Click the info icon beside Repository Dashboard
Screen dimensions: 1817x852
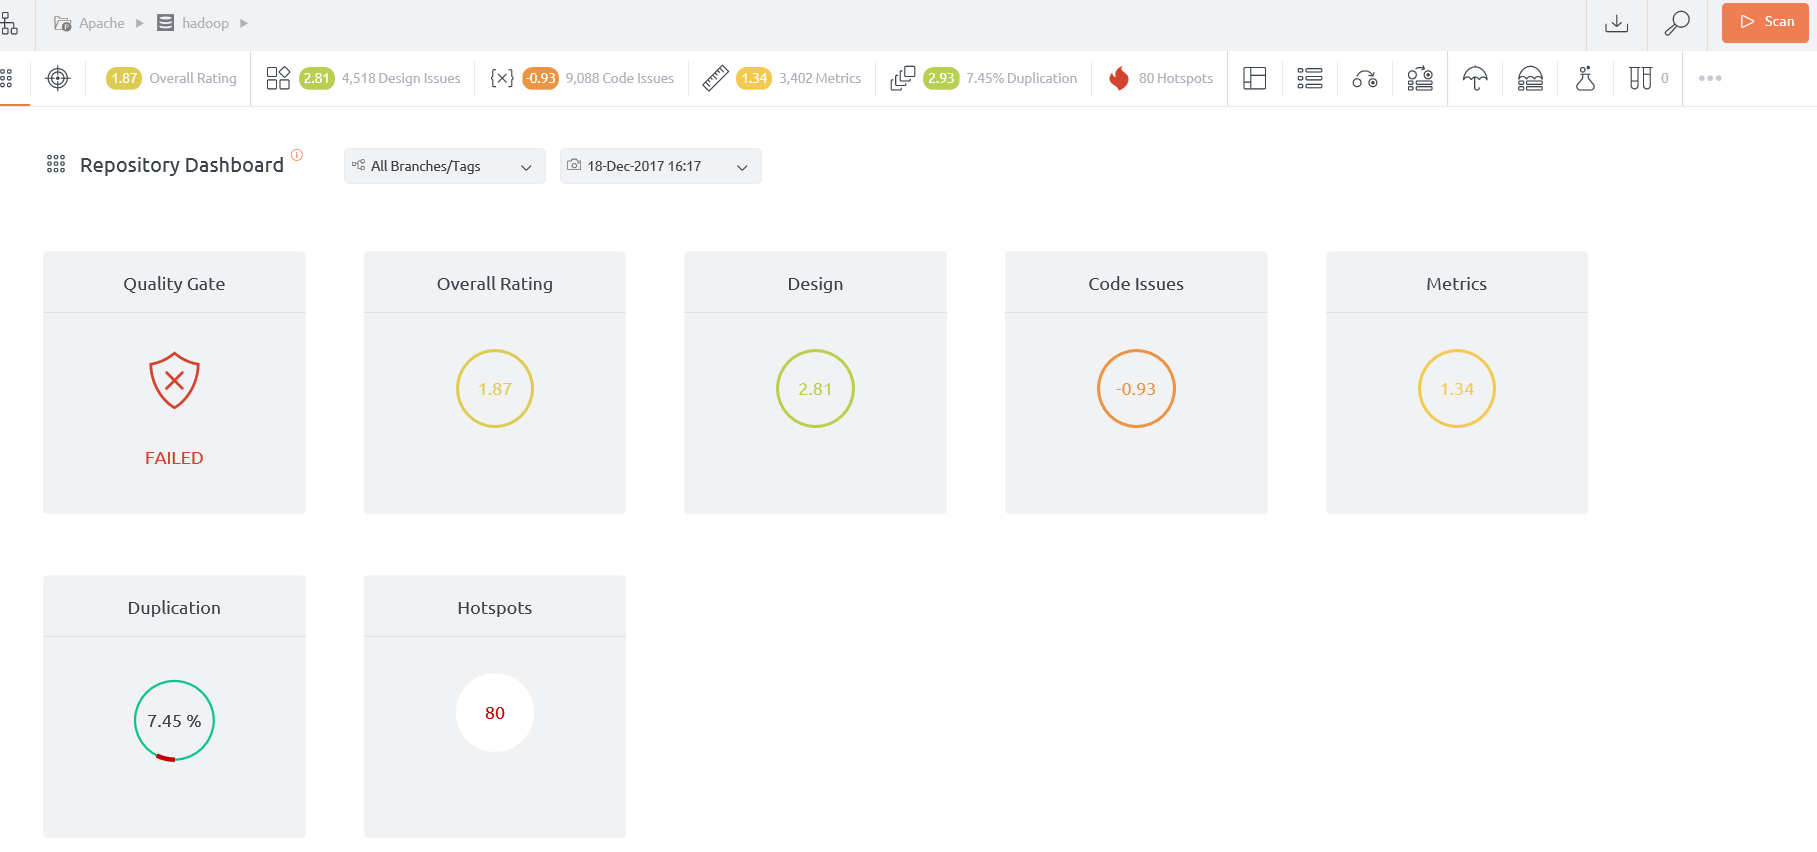[x=297, y=155]
